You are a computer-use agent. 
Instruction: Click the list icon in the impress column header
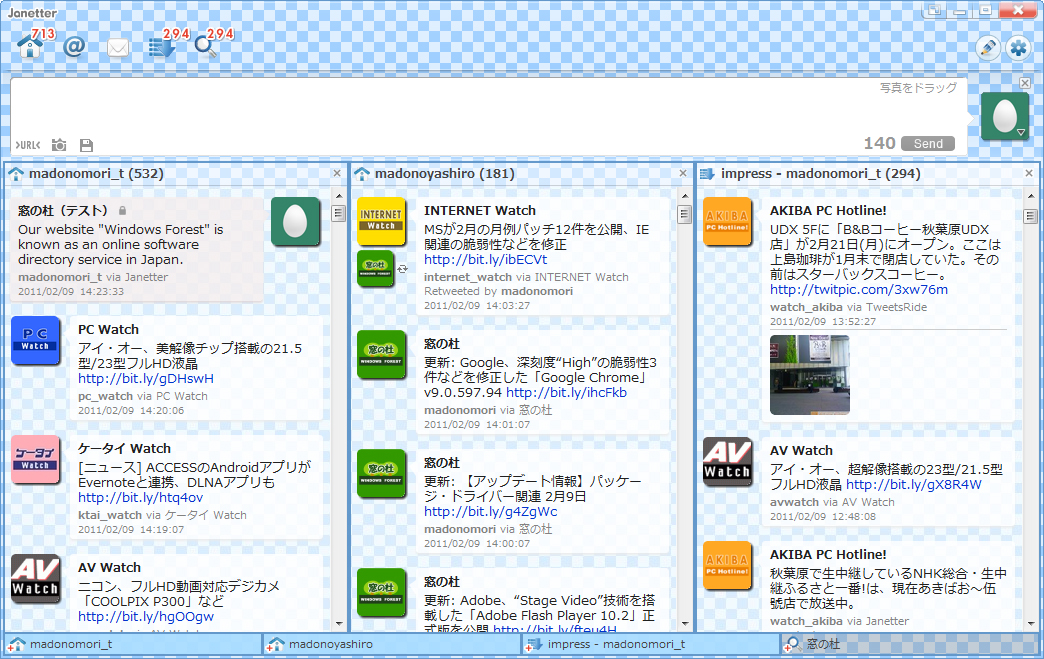click(x=707, y=174)
